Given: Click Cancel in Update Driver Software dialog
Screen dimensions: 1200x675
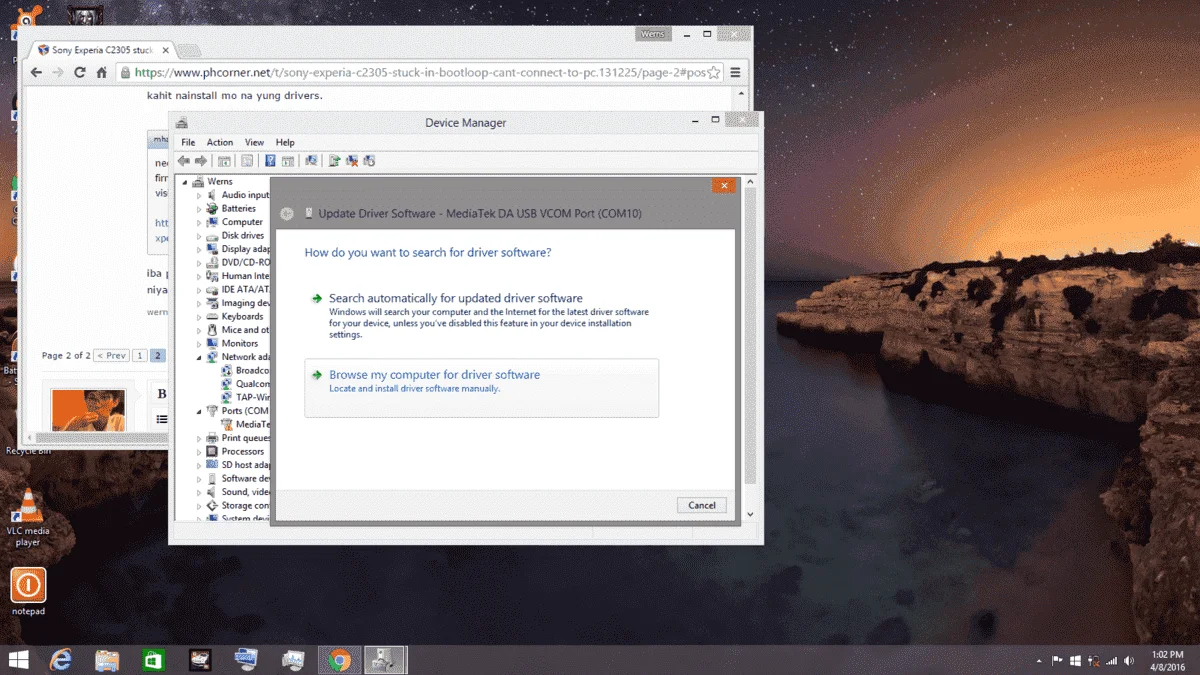Looking at the screenshot, I should click(702, 505).
